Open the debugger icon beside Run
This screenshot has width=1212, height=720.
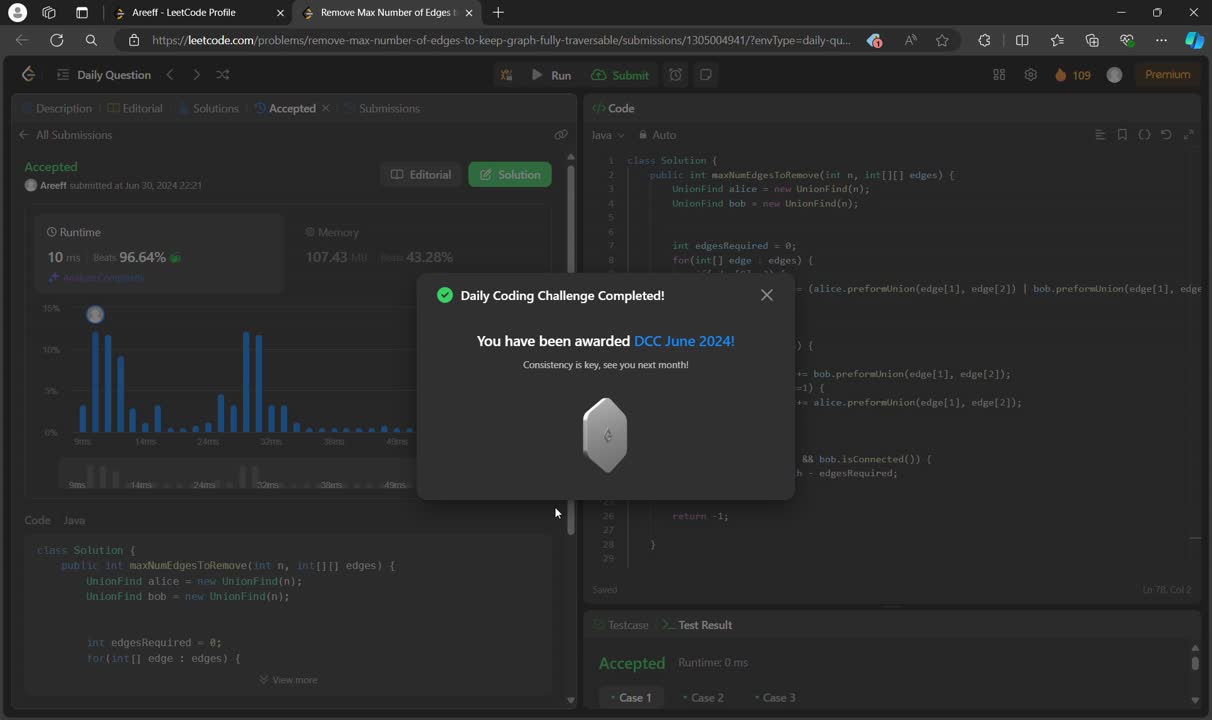click(507, 75)
